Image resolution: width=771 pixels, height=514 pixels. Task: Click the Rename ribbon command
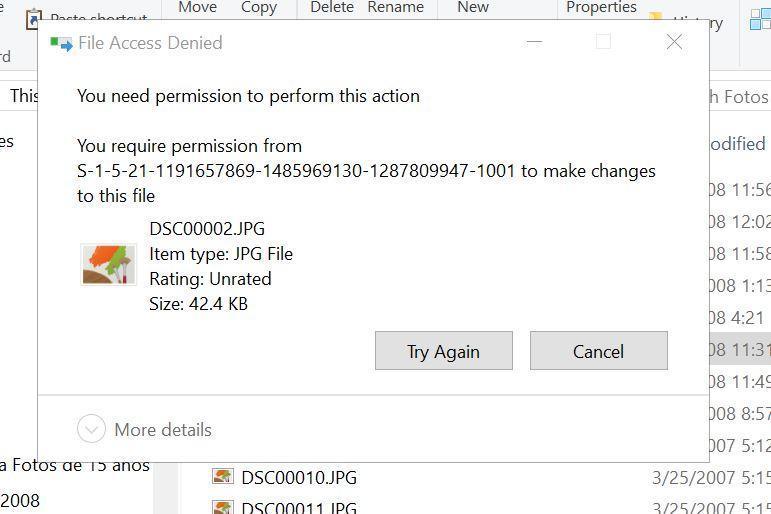pos(395,7)
